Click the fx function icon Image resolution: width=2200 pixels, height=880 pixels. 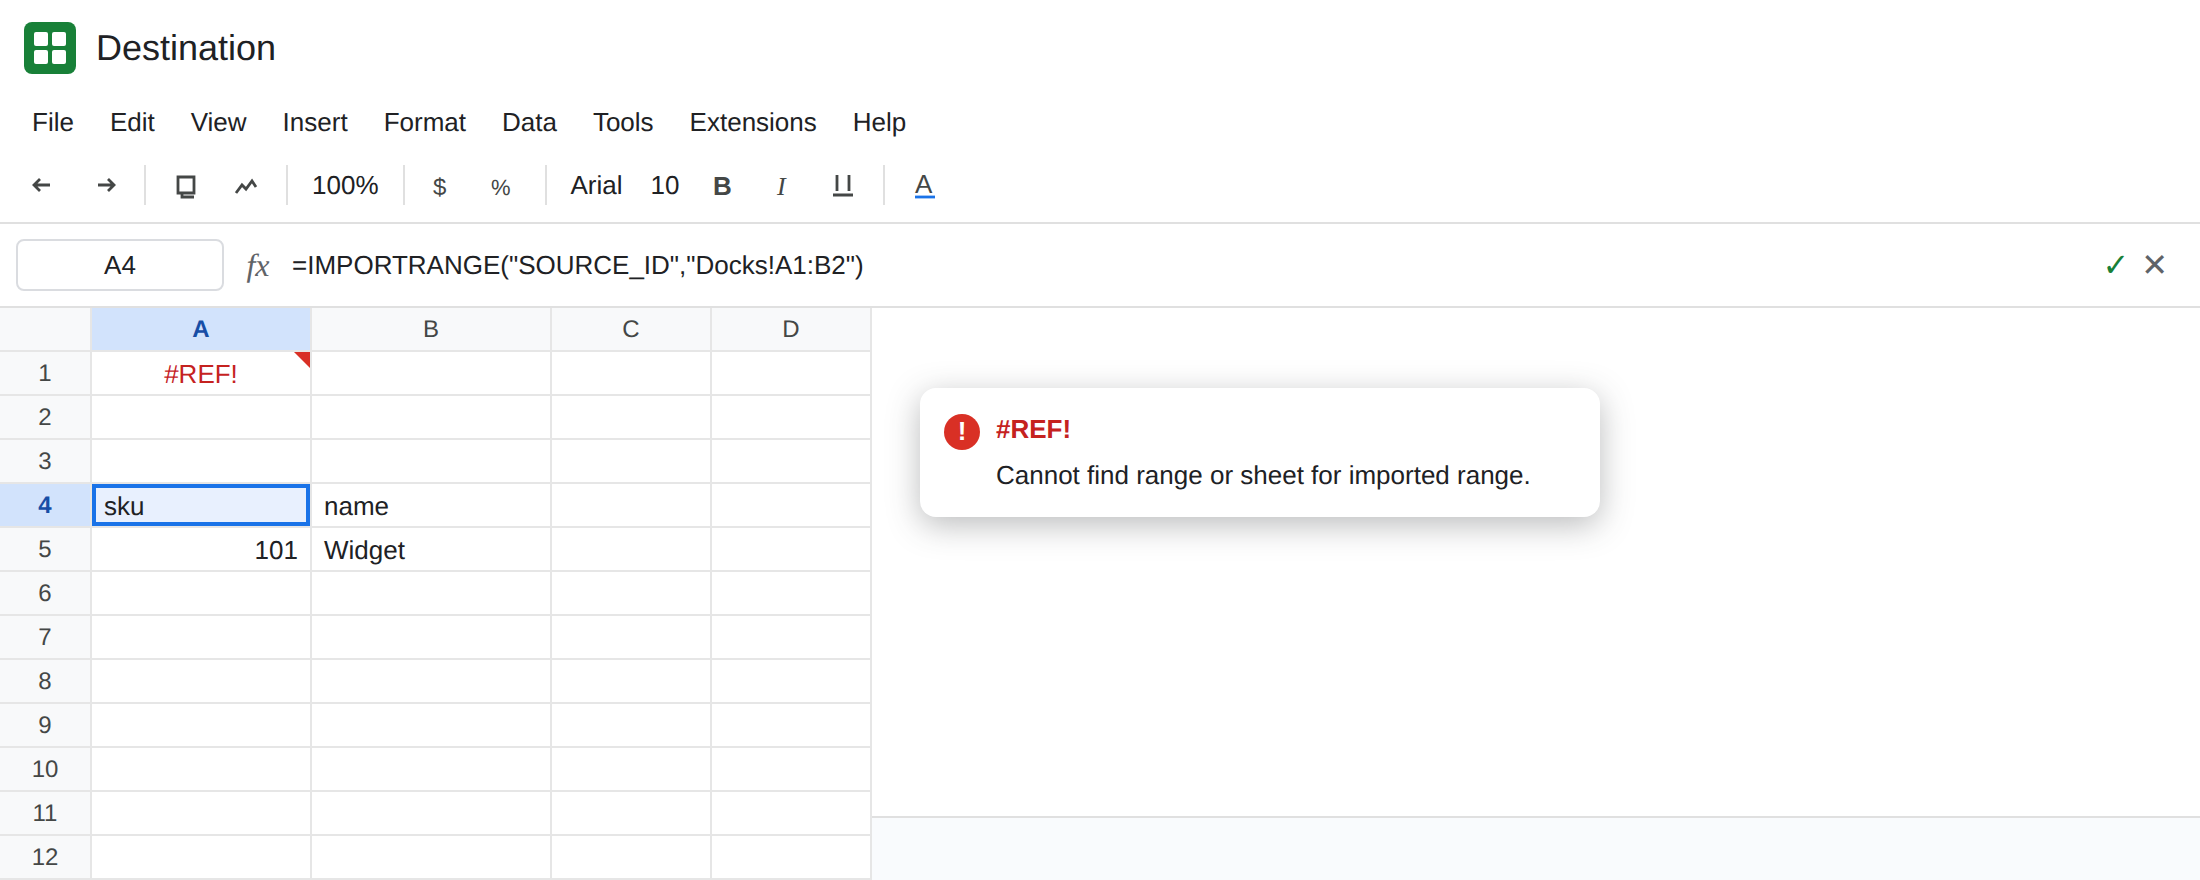point(258,265)
